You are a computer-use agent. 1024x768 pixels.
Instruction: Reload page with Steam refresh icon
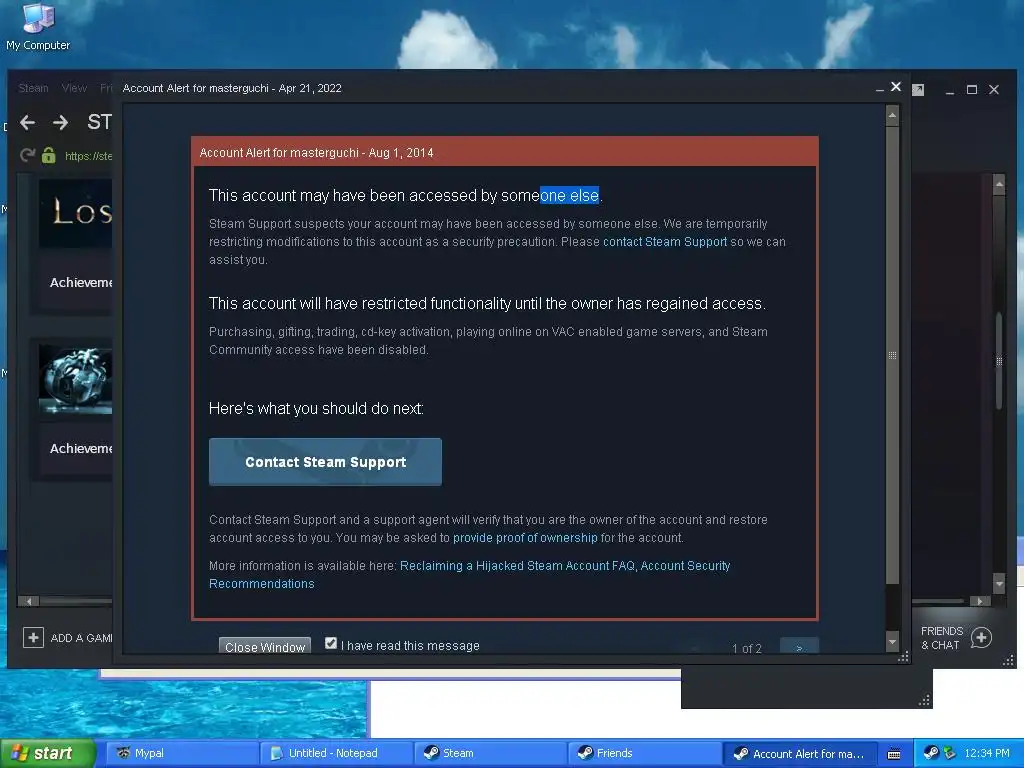[27, 155]
